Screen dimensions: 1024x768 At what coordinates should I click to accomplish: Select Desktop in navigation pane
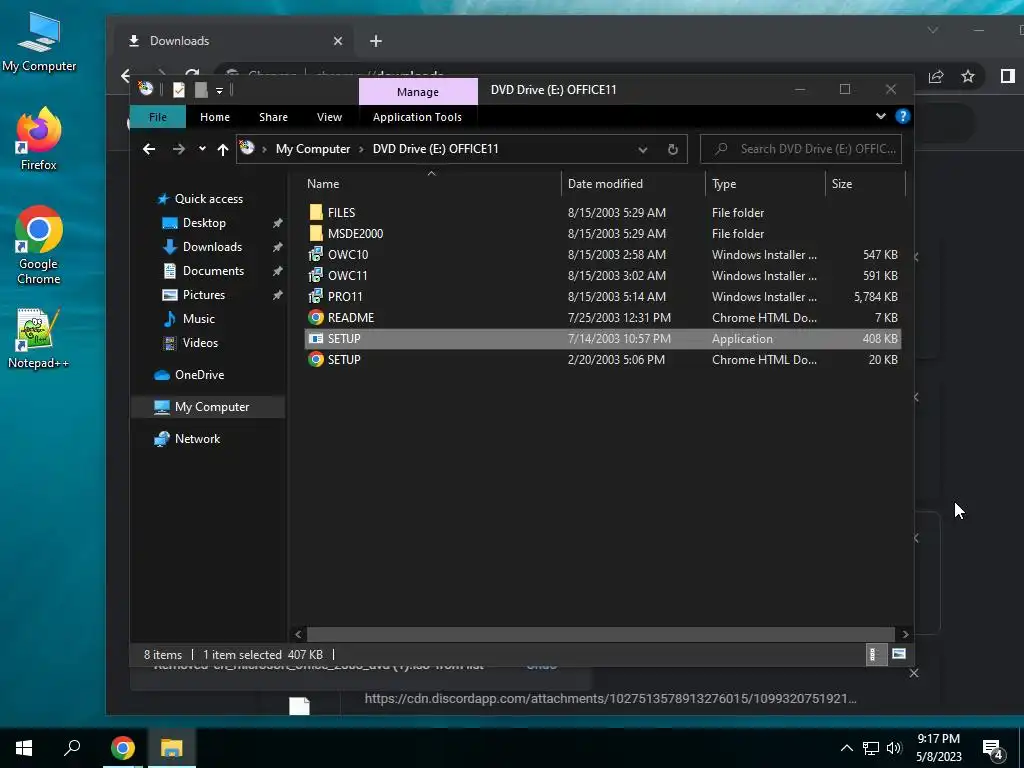tap(204, 223)
